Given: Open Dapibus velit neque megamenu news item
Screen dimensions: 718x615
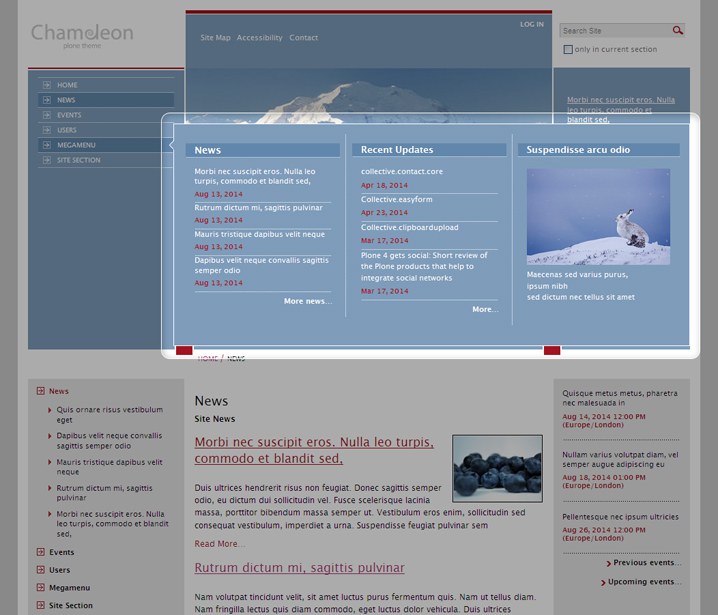Looking at the screenshot, I should 261,265.
